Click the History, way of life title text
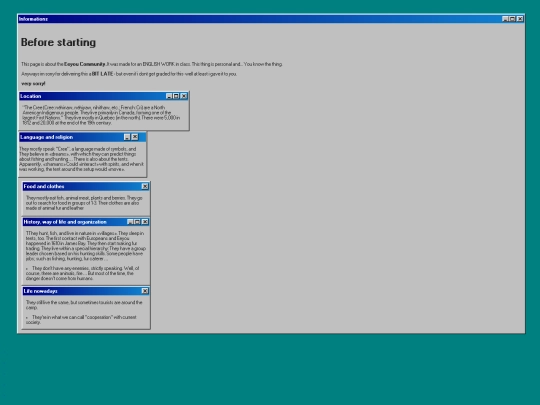This screenshot has height=405, width=540. click(x=65, y=222)
